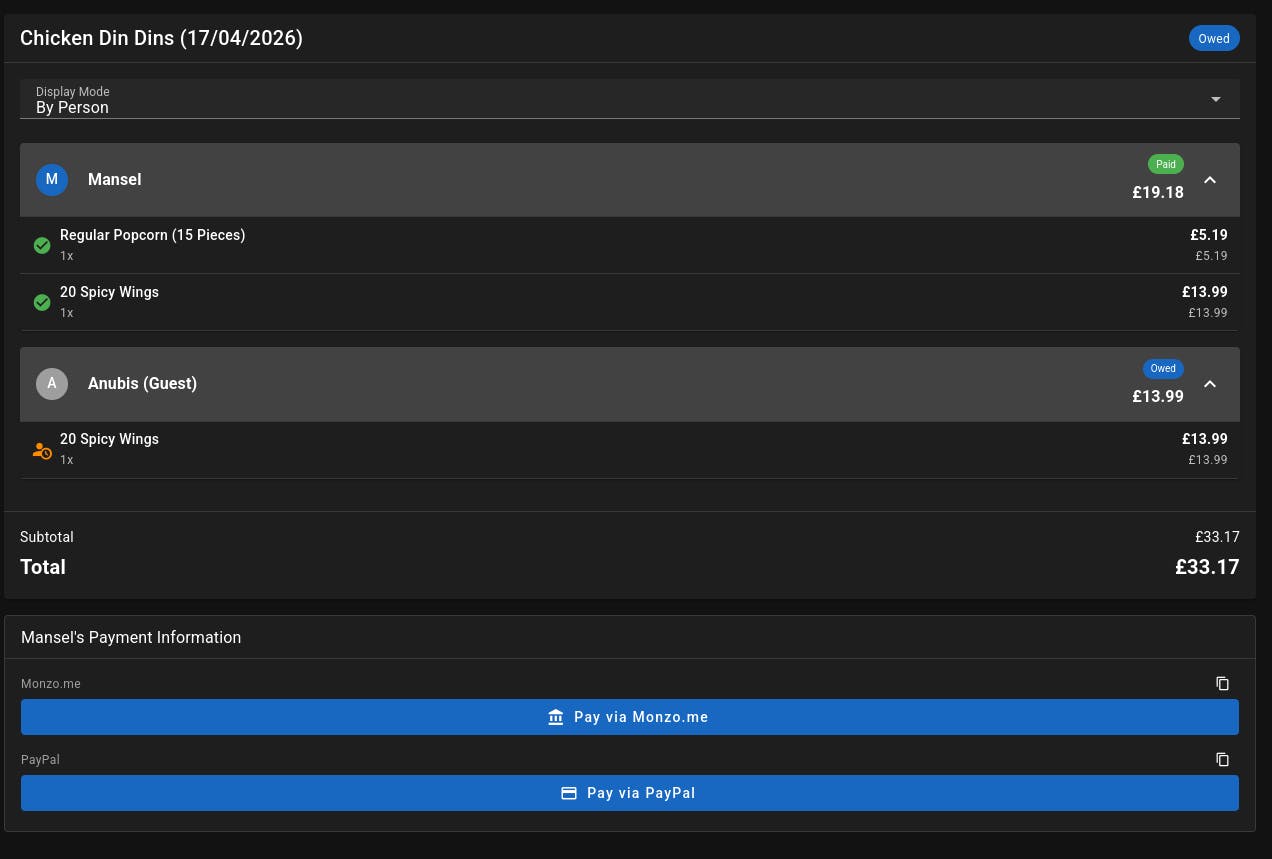Image resolution: width=1272 pixels, height=859 pixels.
Task: Select Mansel's 20 Spicy Wings item name
Action: (x=109, y=292)
